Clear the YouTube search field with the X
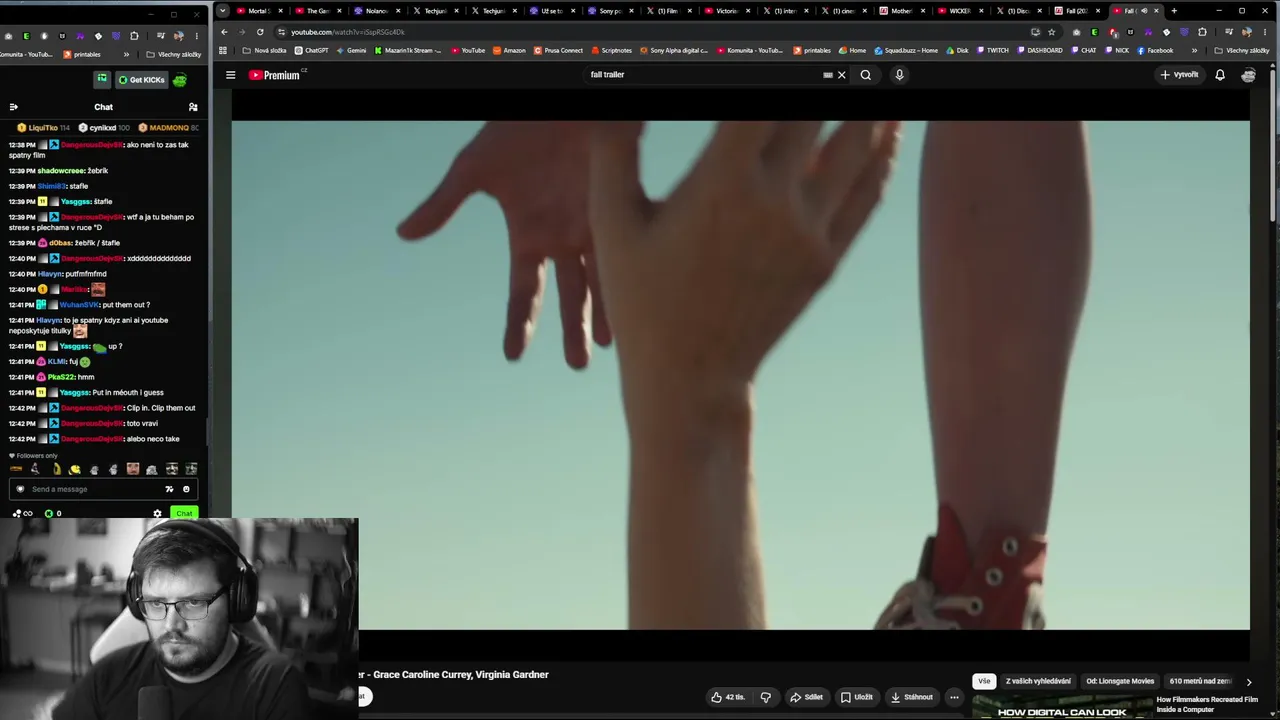This screenshot has width=1280, height=720. [841, 75]
